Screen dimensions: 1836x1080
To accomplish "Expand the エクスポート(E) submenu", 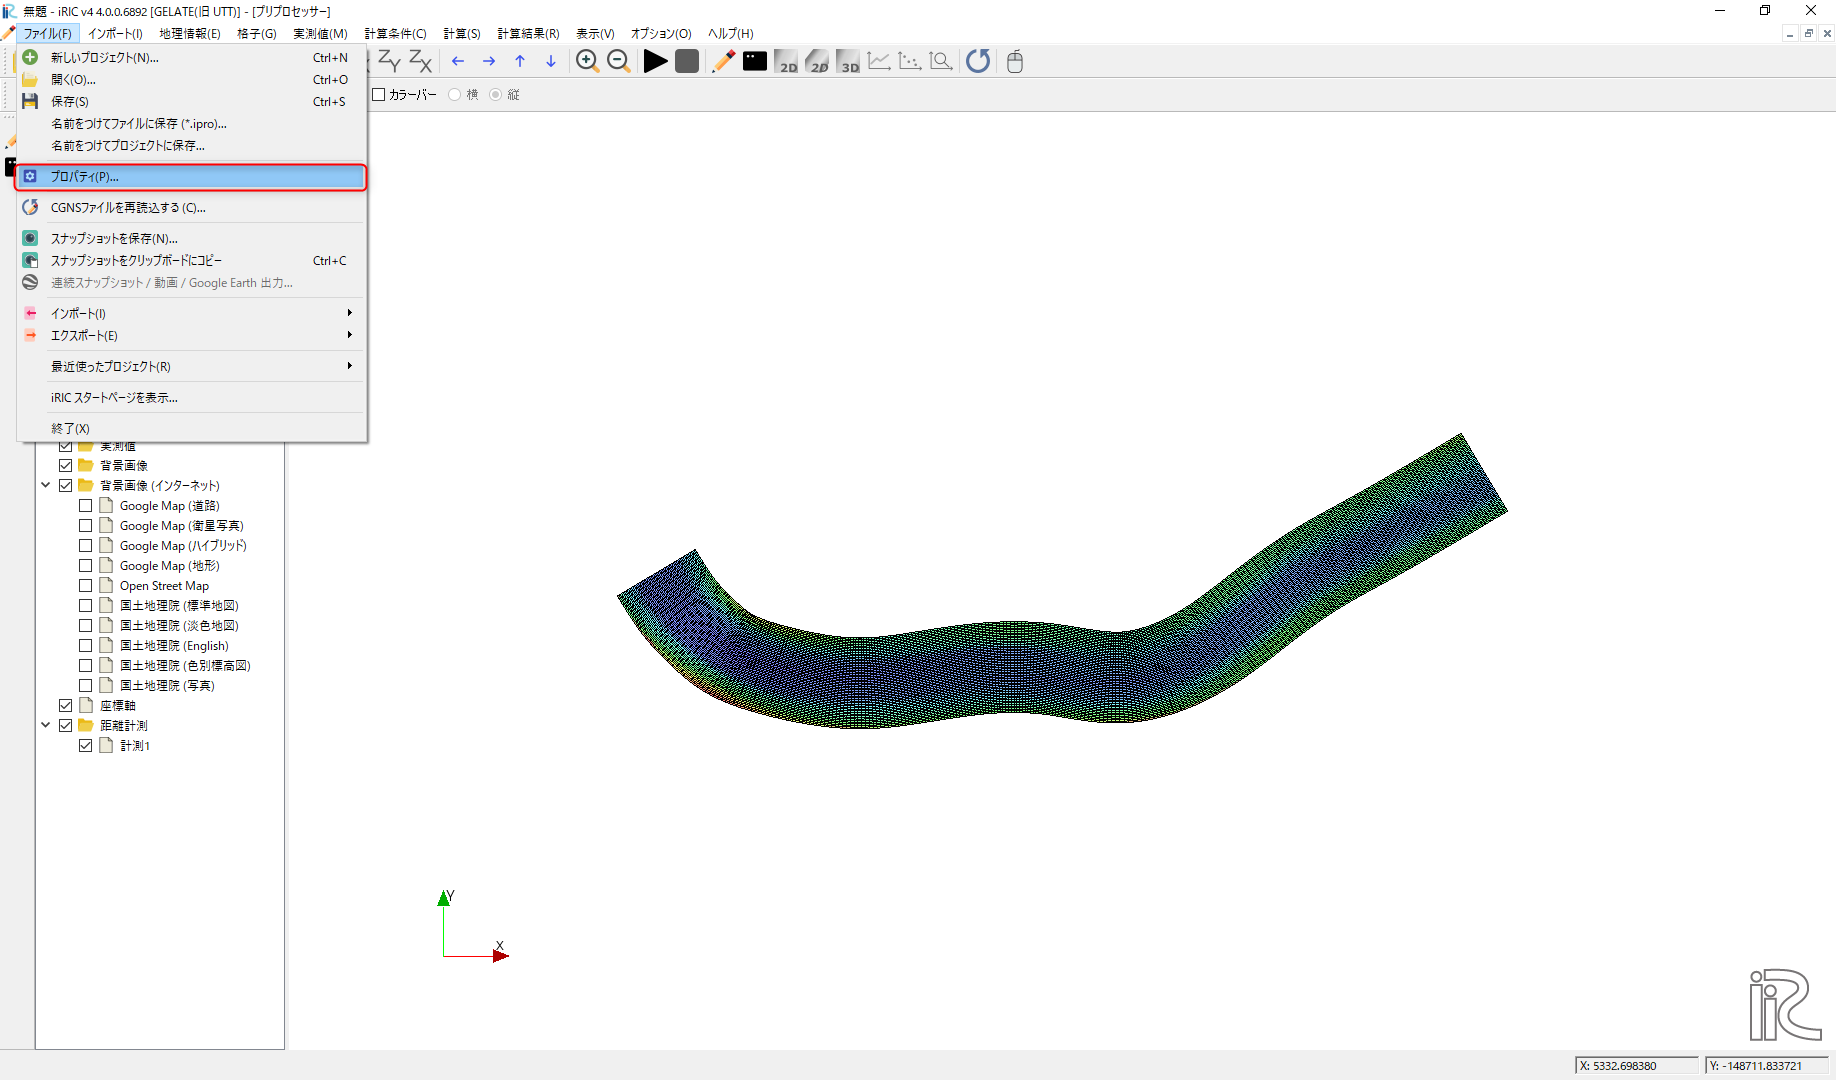I will pyautogui.click(x=192, y=335).
